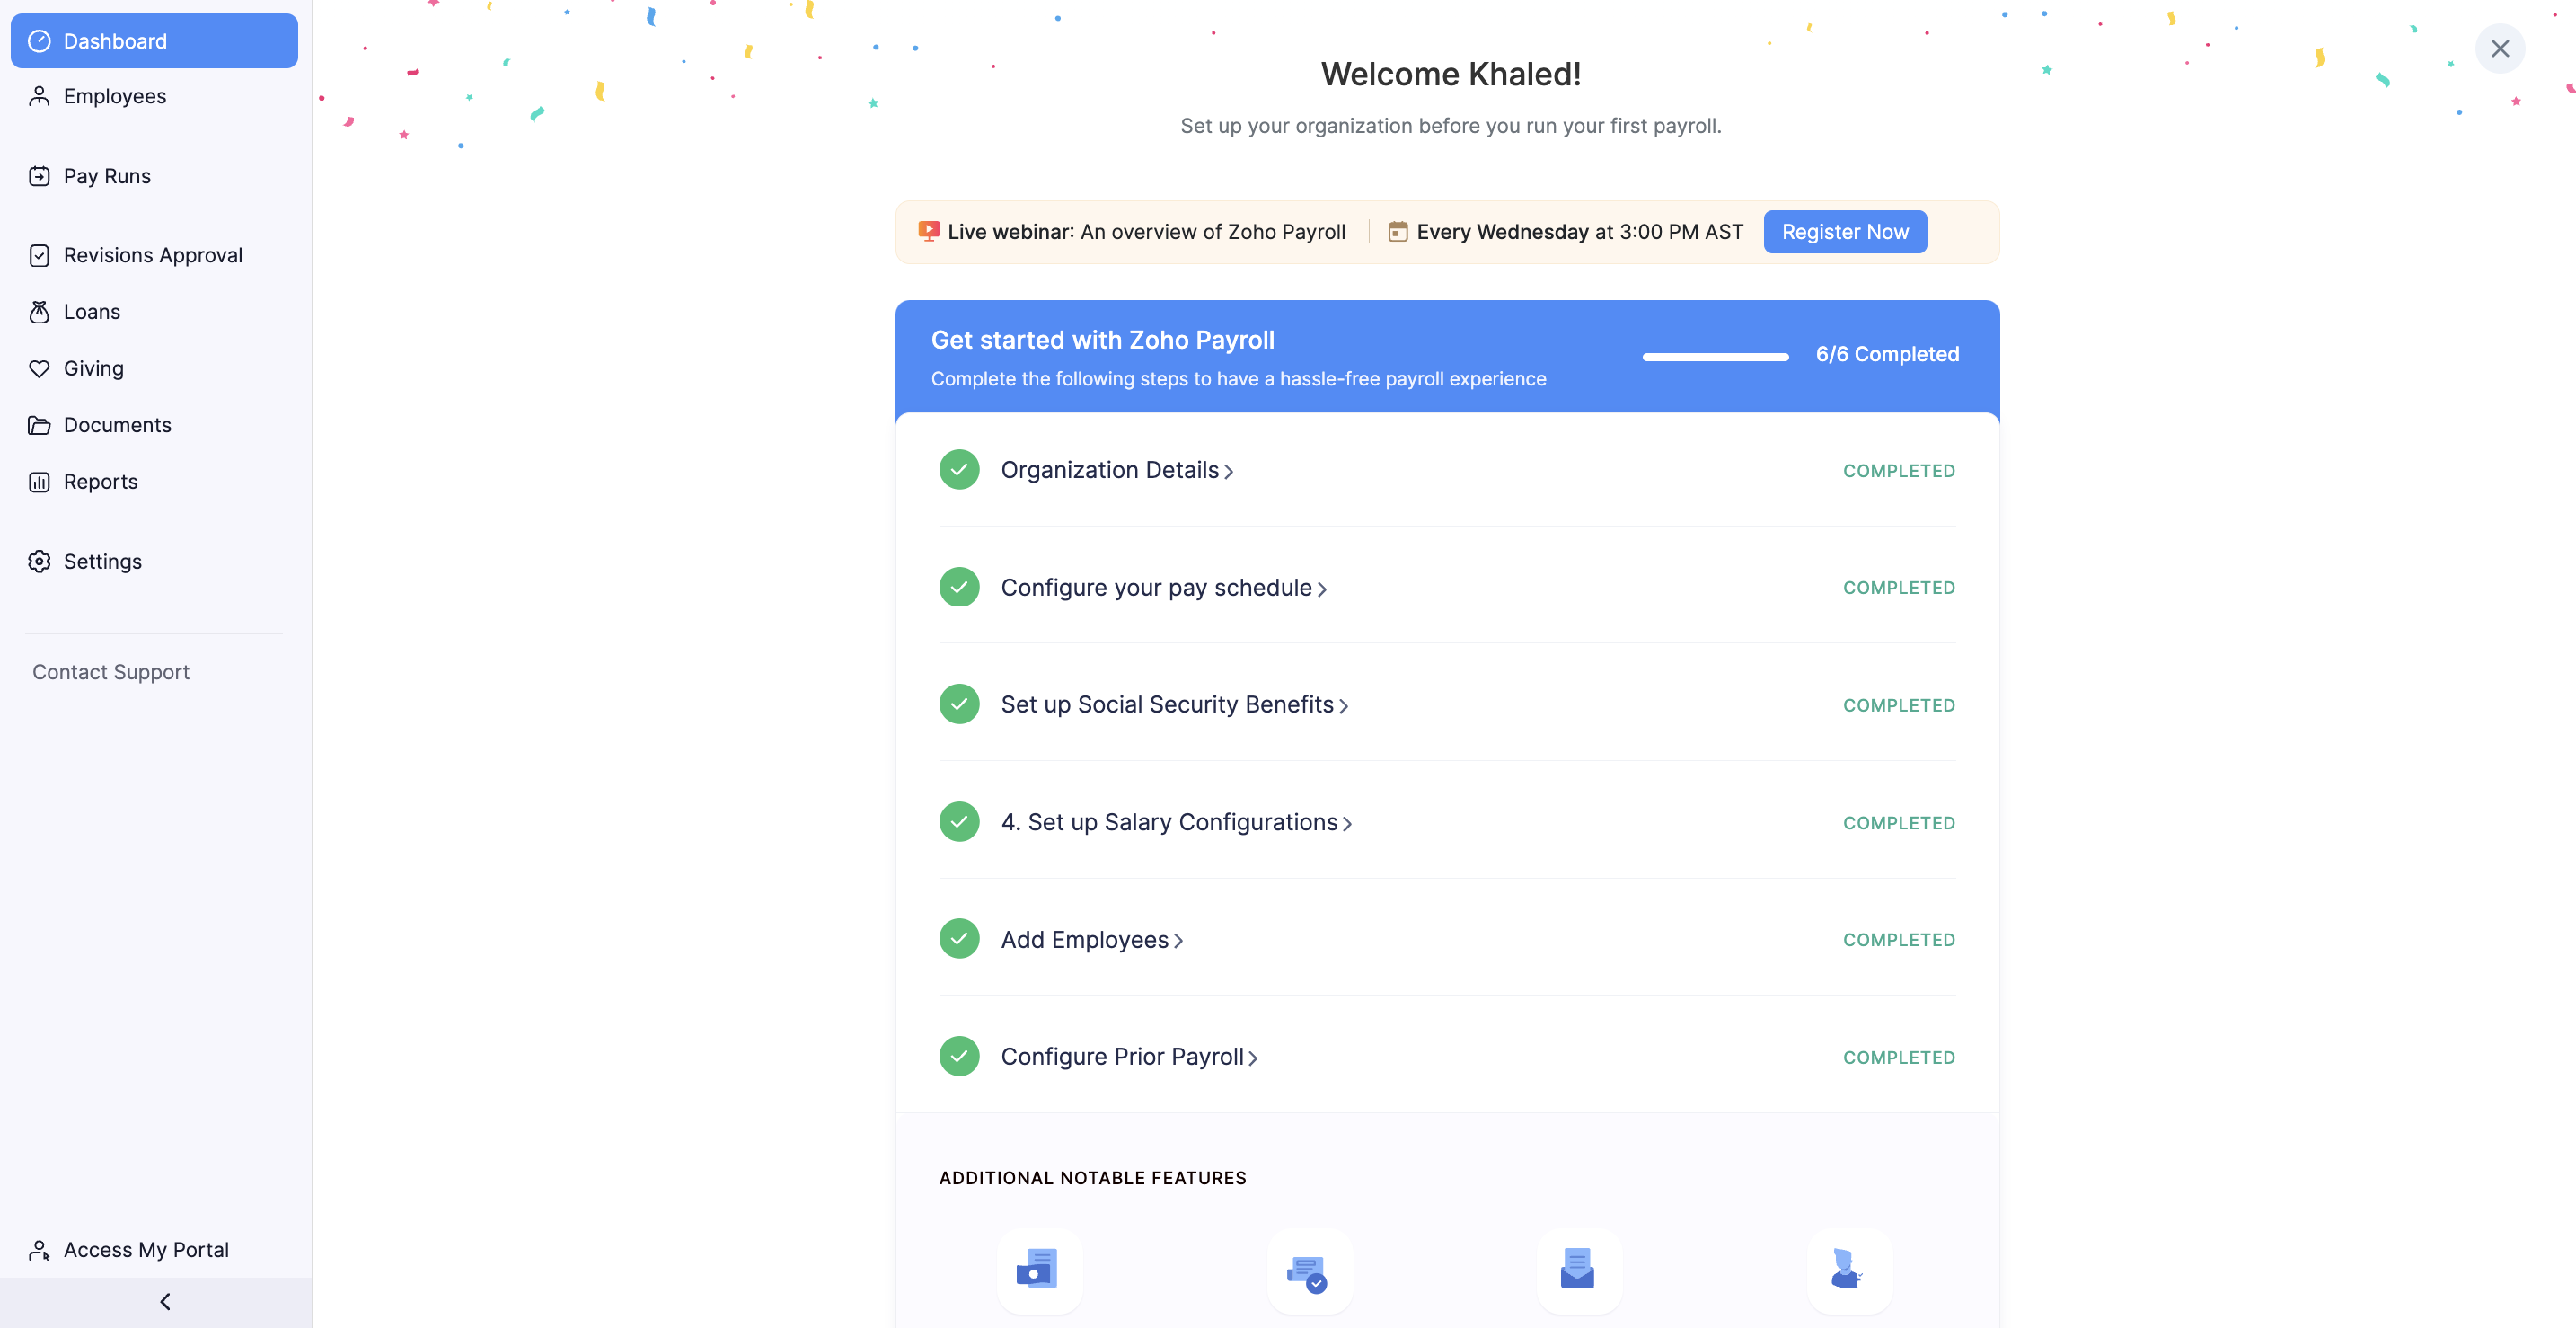Click the green check beside Add Employees

point(958,939)
